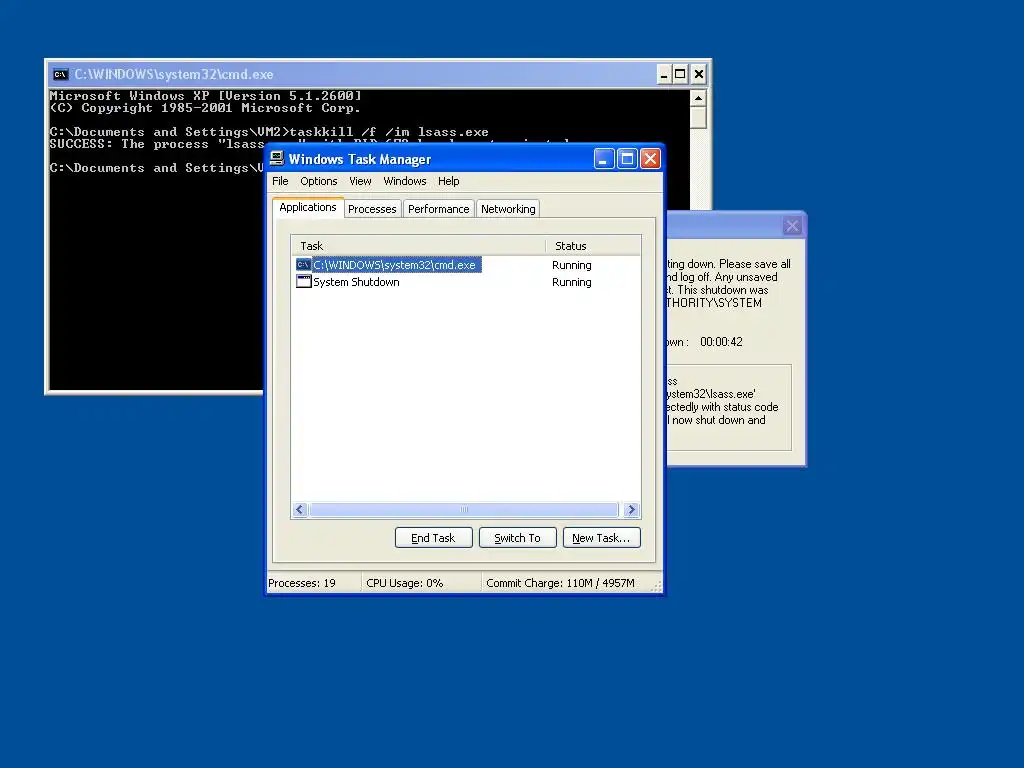Click the Microsoft Windows XP version line
Image resolution: width=1024 pixels, height=768 pixels.
(x=205, y=96)
